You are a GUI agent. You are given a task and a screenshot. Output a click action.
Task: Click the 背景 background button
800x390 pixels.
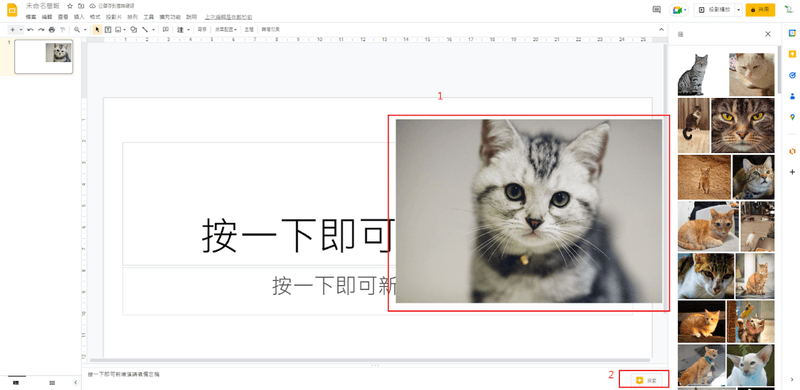point(202,30)
